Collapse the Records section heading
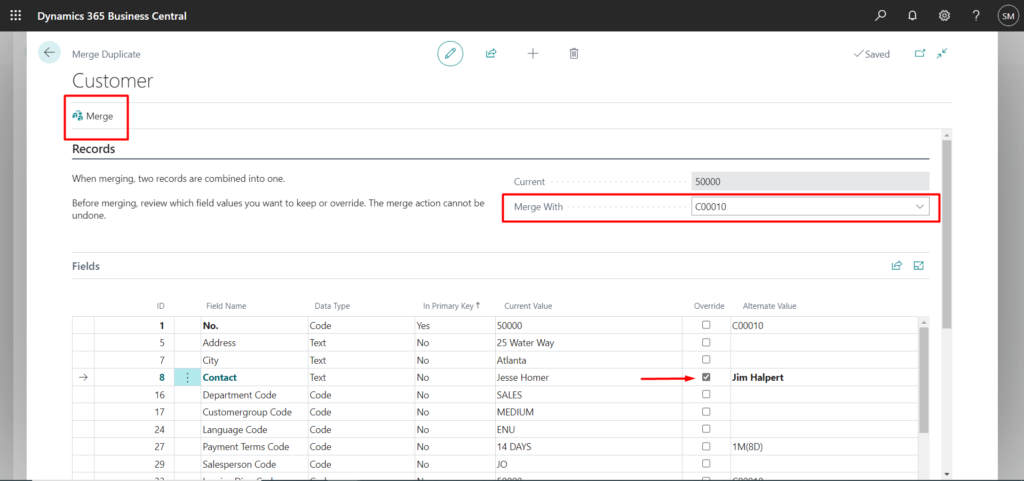 pyautogui.click(x=93, y=149)
